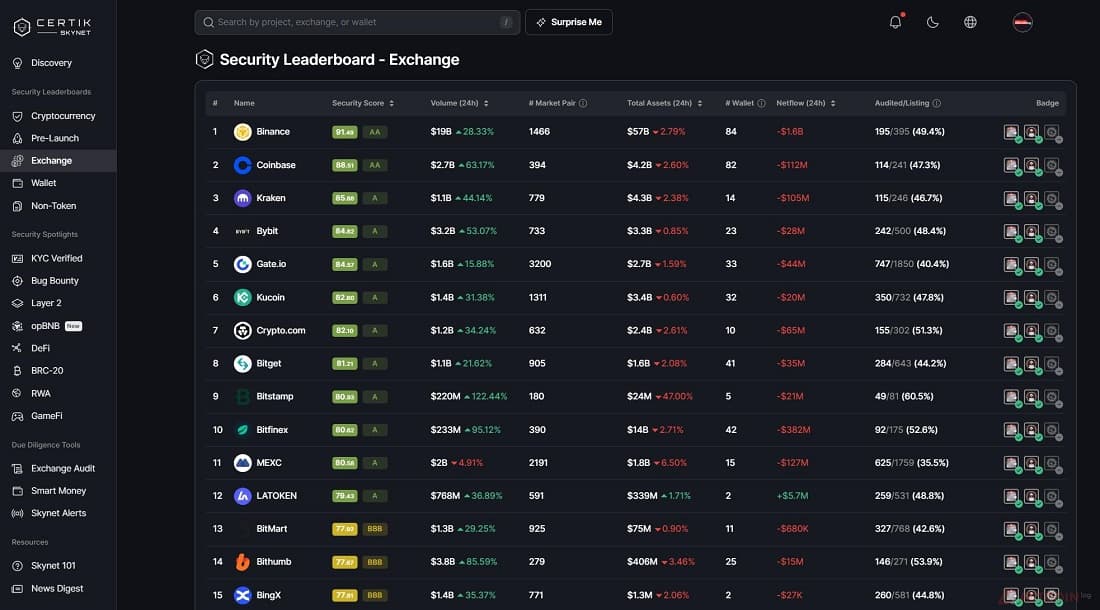
Task: Open the language globe menu
Action: [x=970, y=22]
